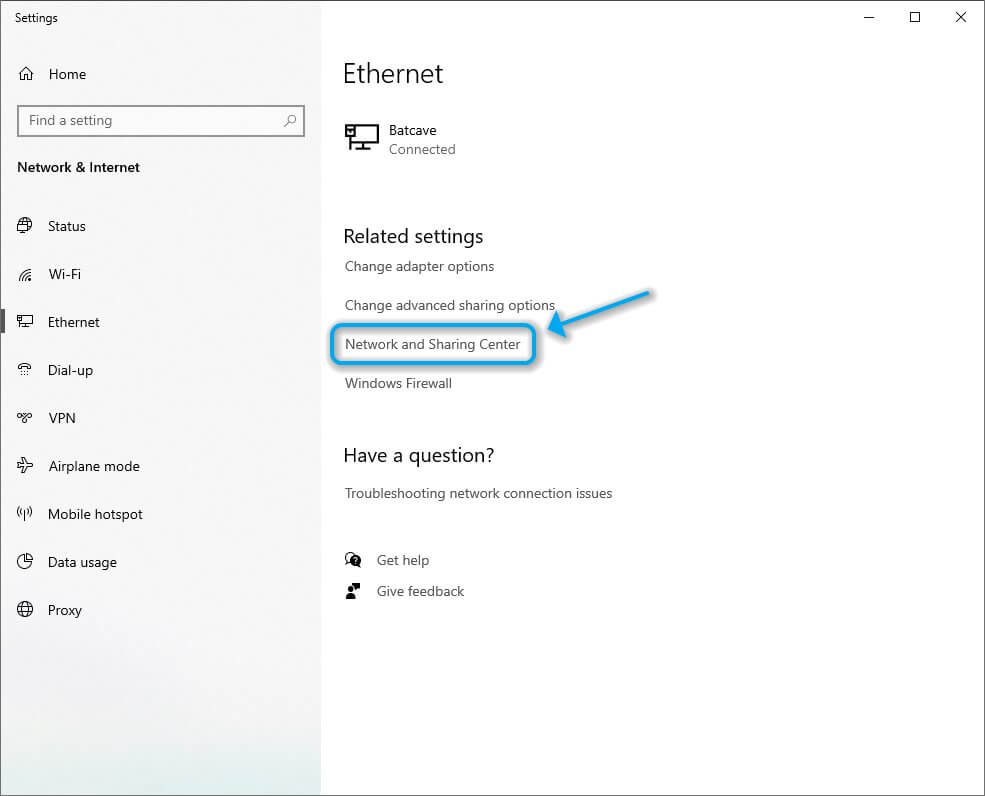Click the Status globe icon
Image resolution: width=985 pixels, height=796 pixels.
[x=24, y=226]
